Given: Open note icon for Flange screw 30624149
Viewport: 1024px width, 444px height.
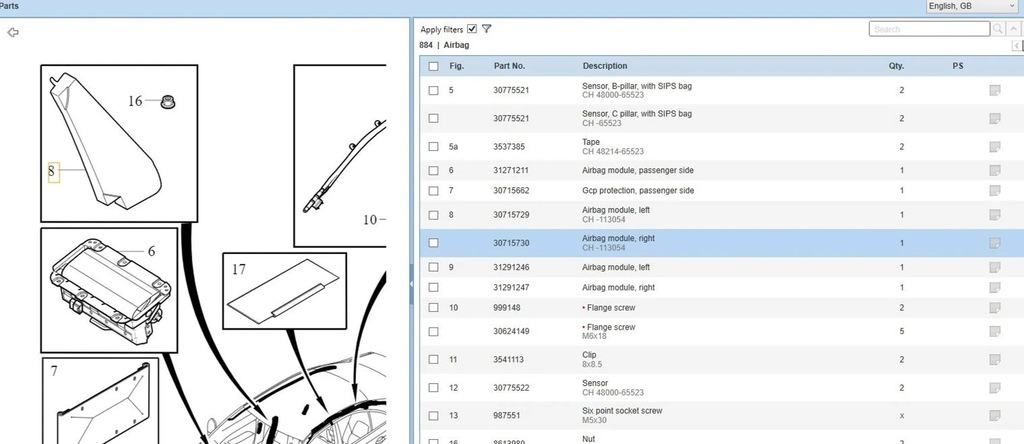Looking at the screenshot, I should 995,332.
